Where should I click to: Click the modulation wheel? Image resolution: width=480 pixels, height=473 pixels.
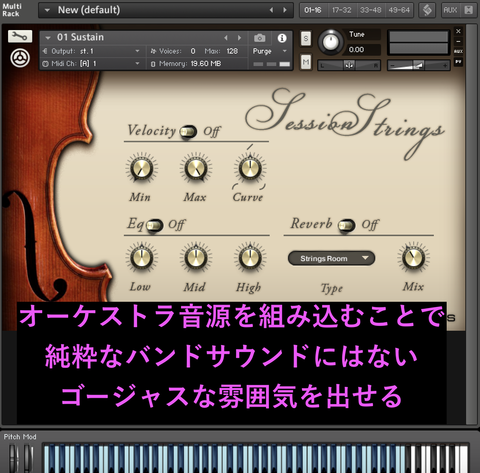28,458
